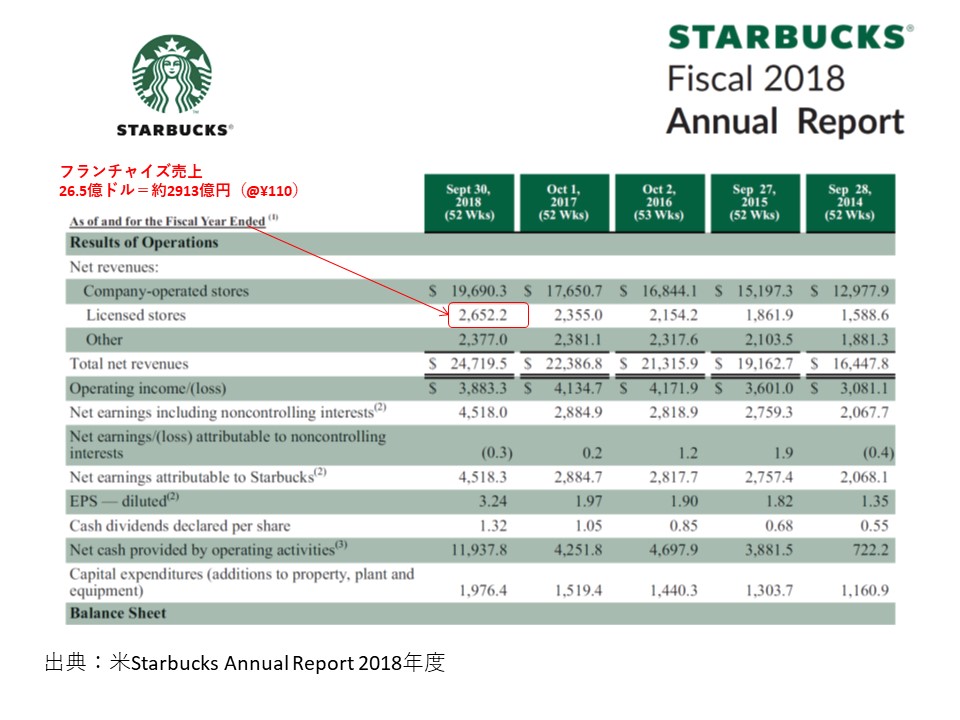Select licensed stores value 2,355.0
Screen dimensions: 960x720
(579, 315)
